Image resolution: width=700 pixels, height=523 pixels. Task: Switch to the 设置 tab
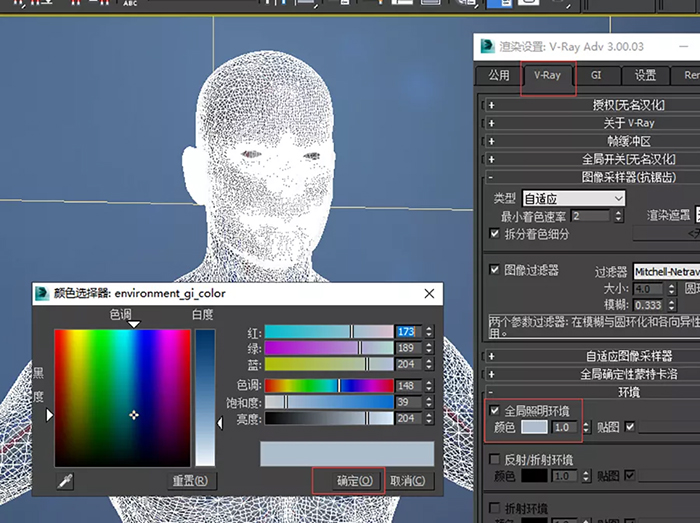[646, 75]
